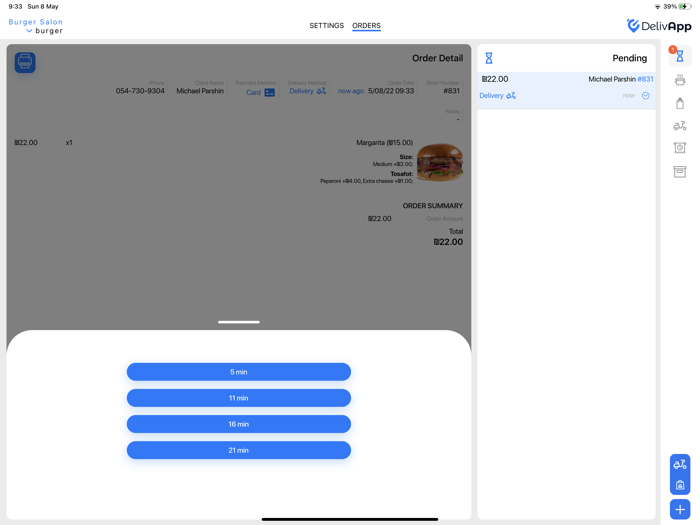Click the ₪22.00 price in Pending list
Screen dimensions: 700x525
[495, 79]
